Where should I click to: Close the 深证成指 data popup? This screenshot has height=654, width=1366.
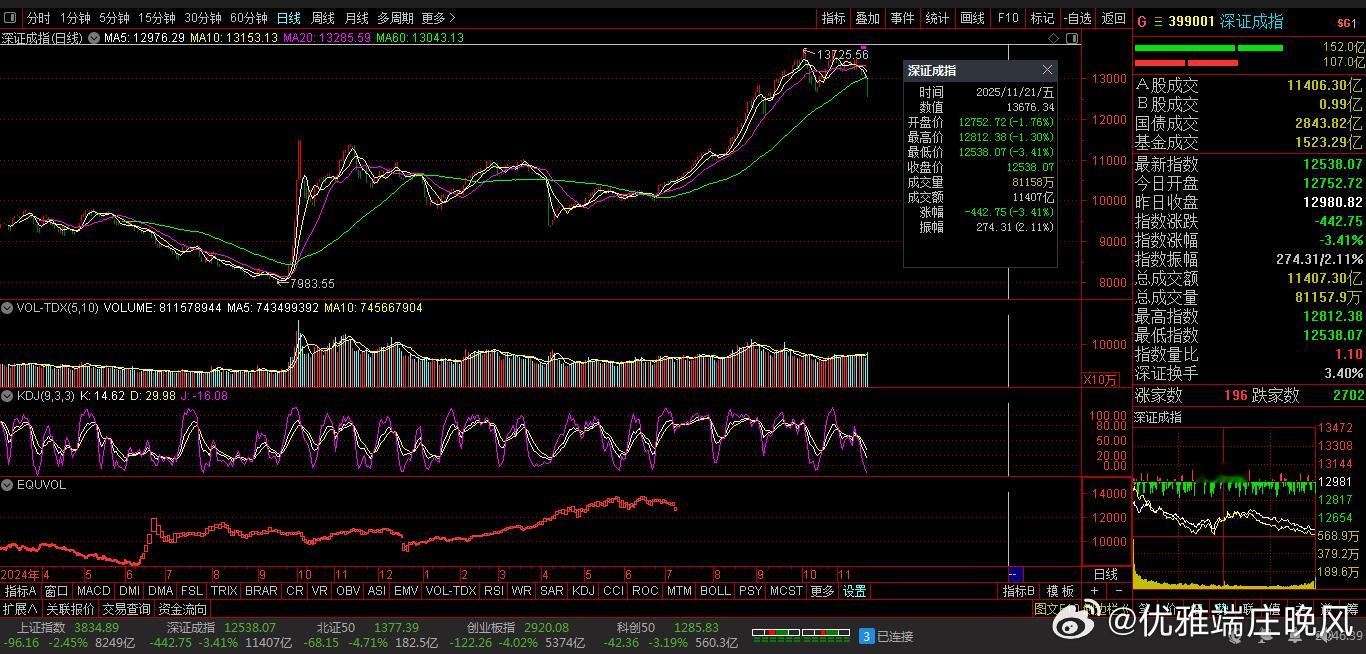coord(1047,70)
